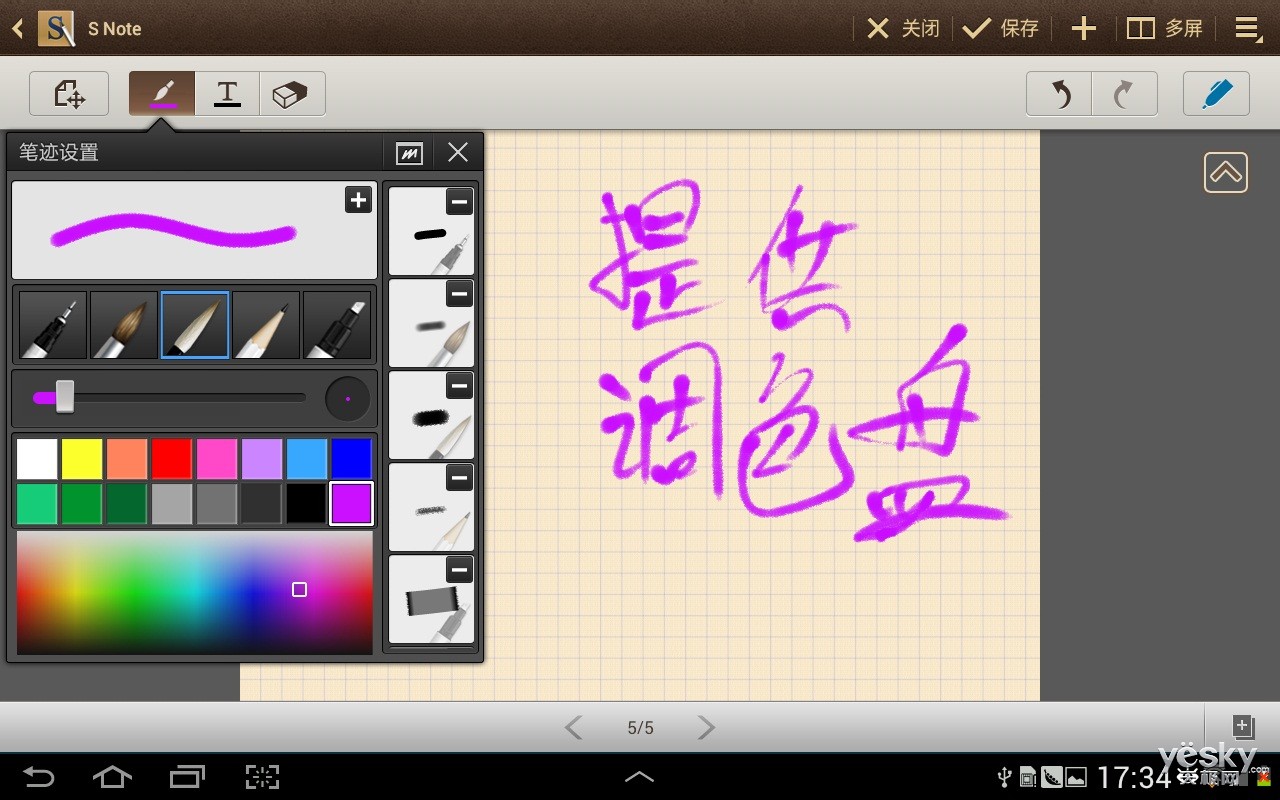Screen dimensions: 1280x800
Task: Expand the mini apps tray arrow
Action: tap(640, 777)
